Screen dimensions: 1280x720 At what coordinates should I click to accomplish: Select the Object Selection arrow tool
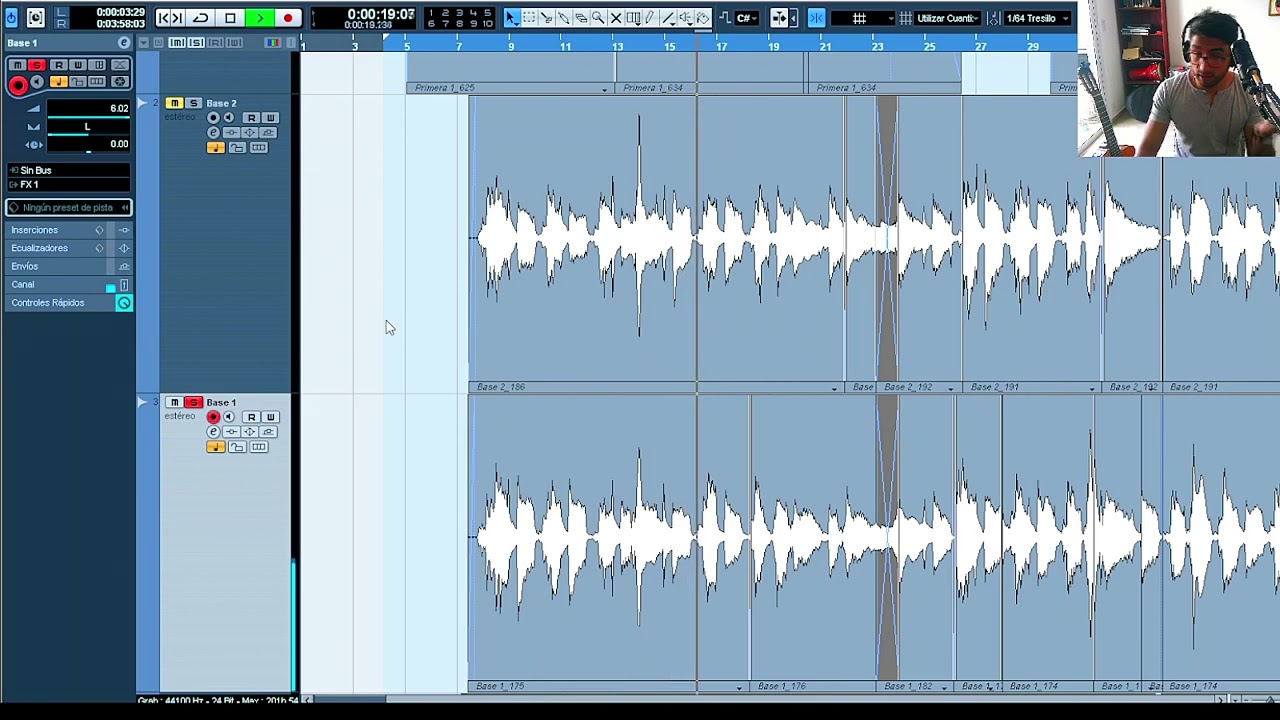coord(513,18)
